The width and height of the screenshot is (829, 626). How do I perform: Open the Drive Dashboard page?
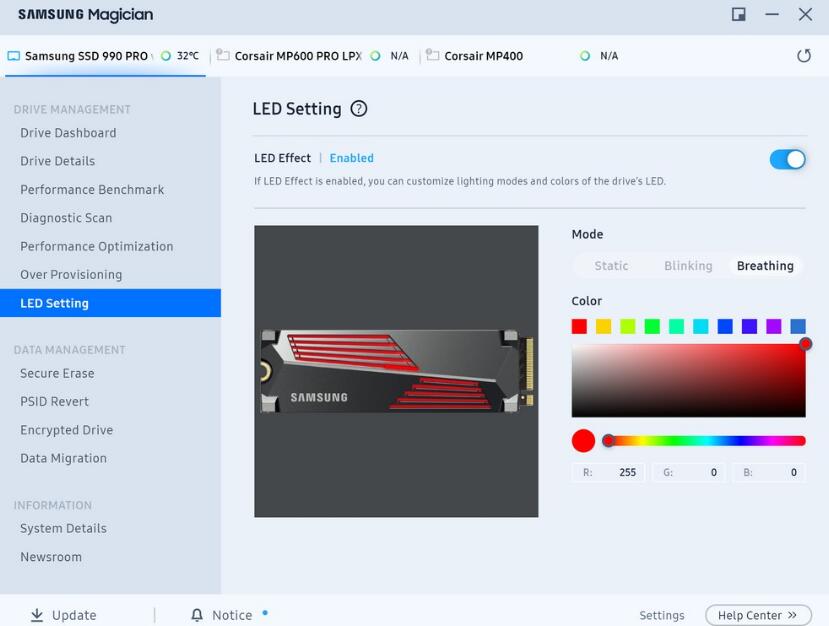click(x=68, y=132)
